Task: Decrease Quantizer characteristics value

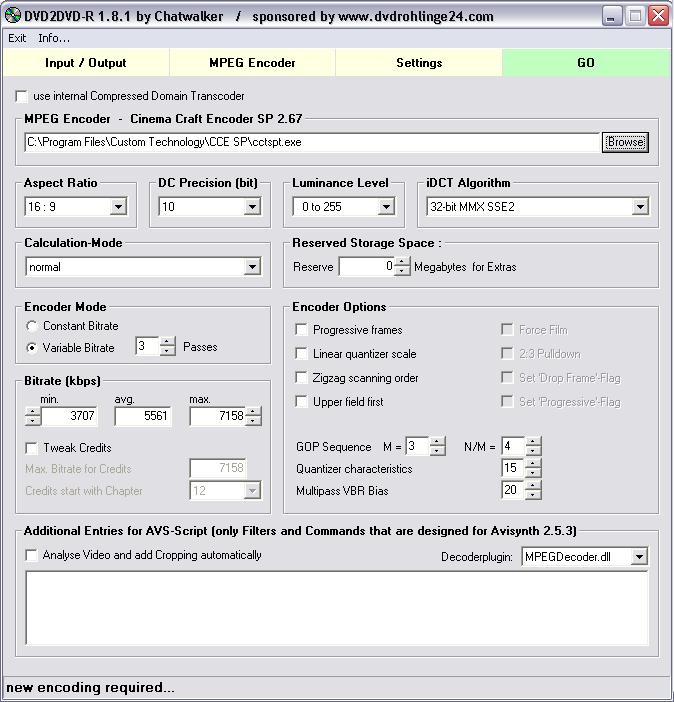Action: pyautogui.click(x=533, y=473)
